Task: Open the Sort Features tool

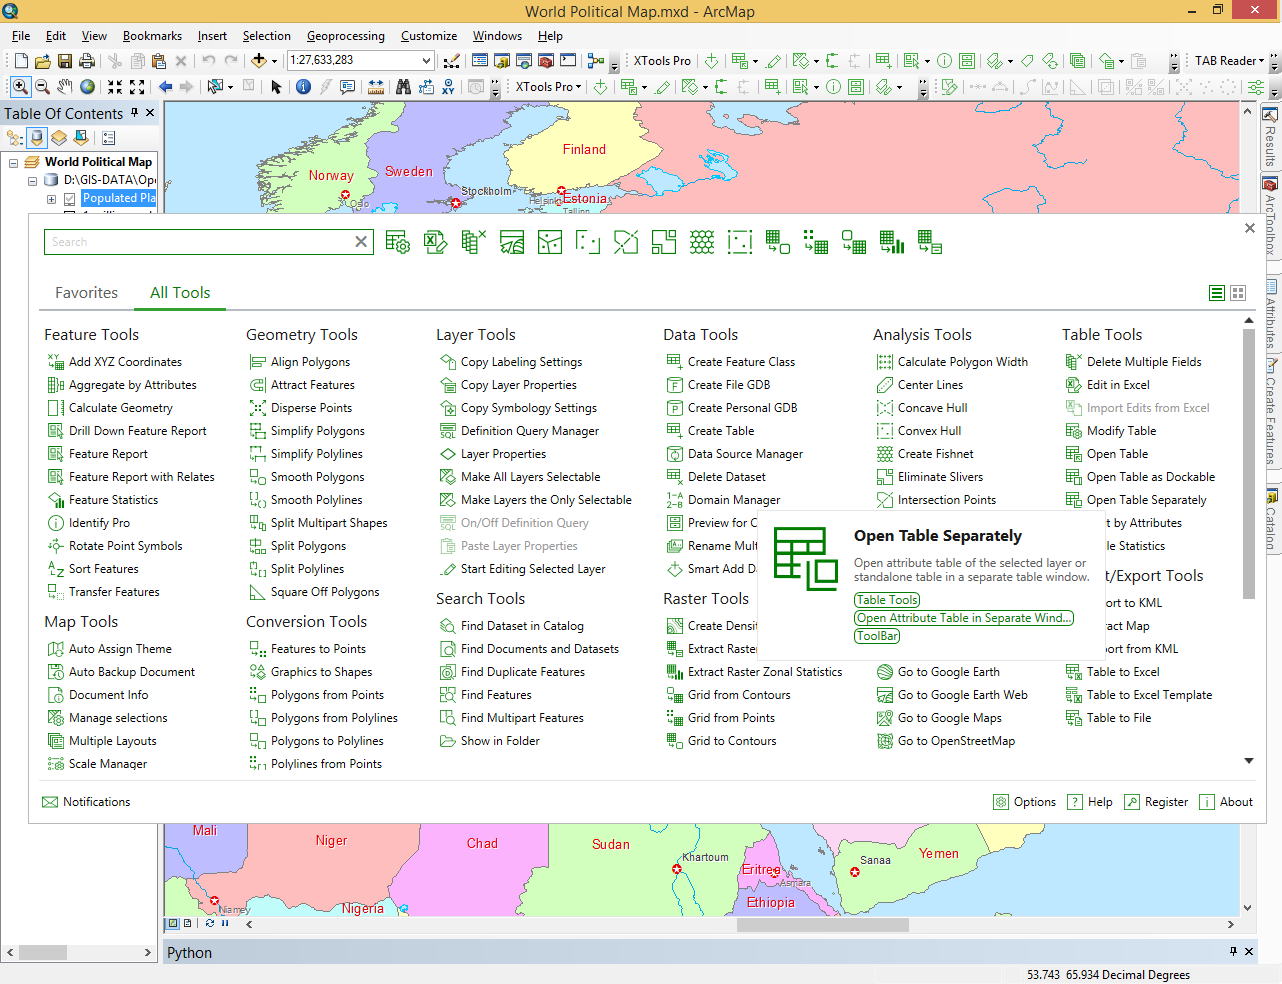Action: click(92, 569)
